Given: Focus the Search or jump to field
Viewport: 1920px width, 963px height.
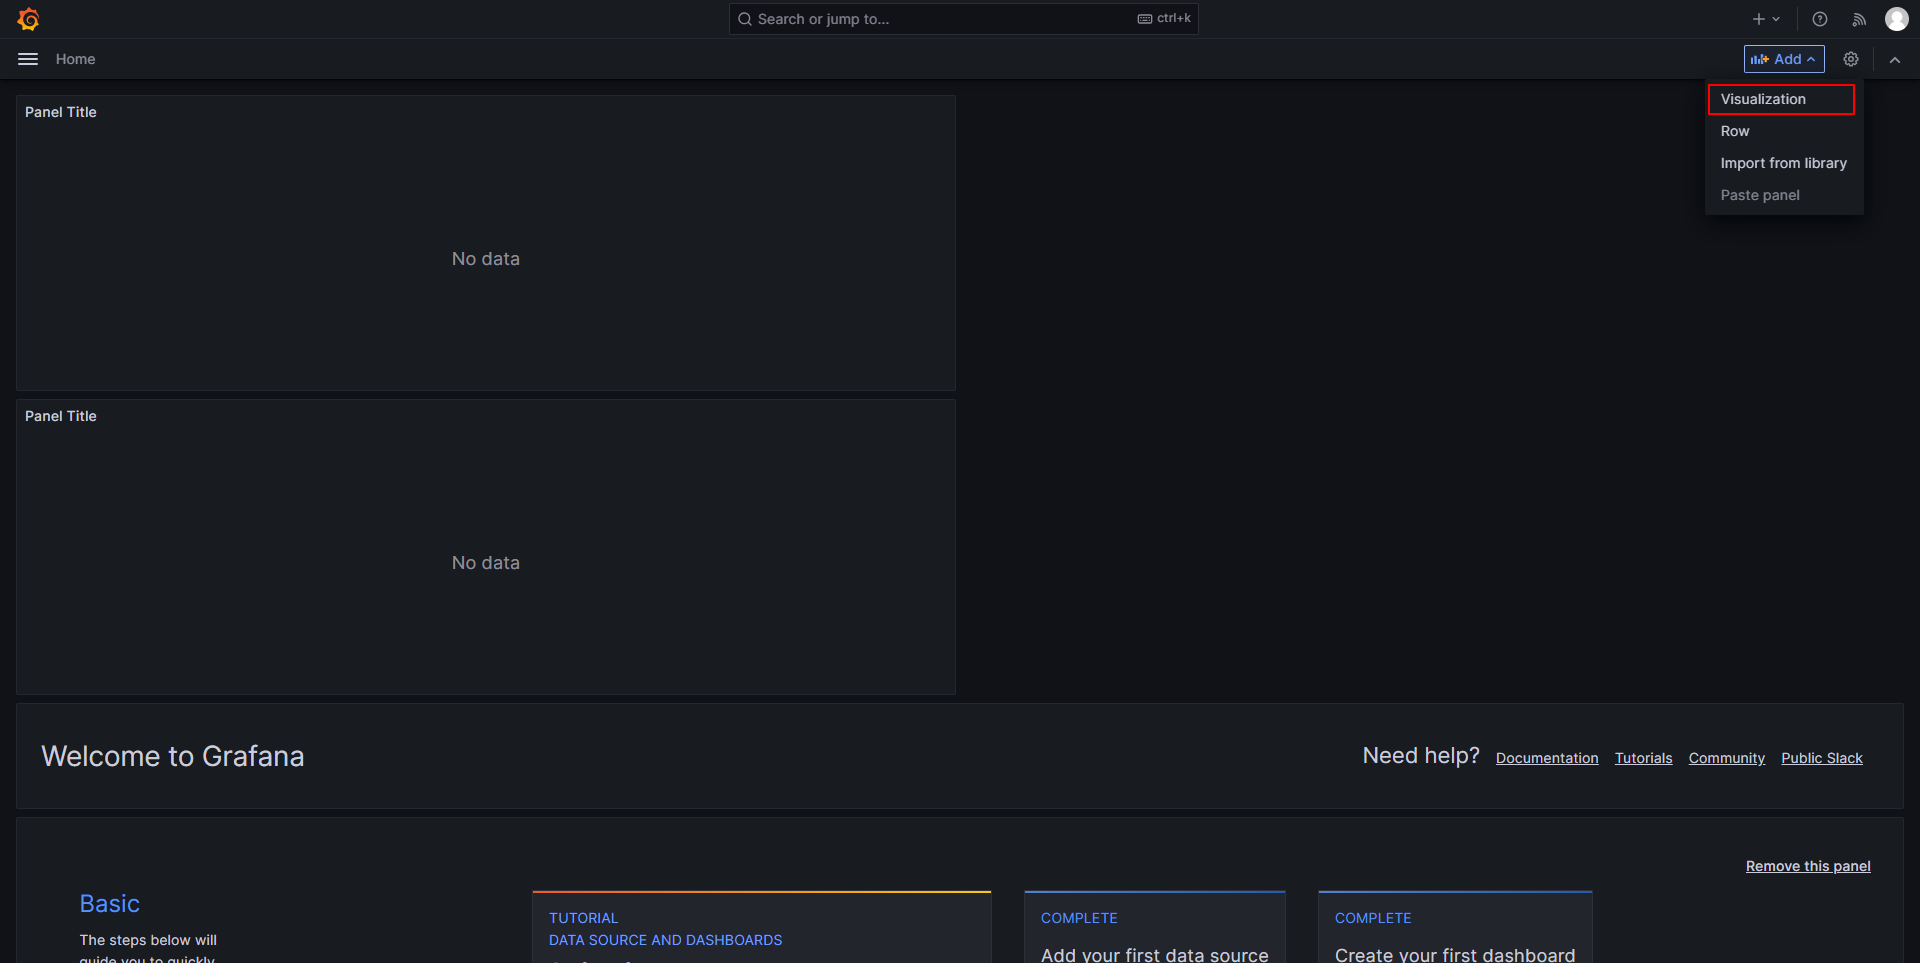Looking at the screenshot, I should (x=964, y=19).
